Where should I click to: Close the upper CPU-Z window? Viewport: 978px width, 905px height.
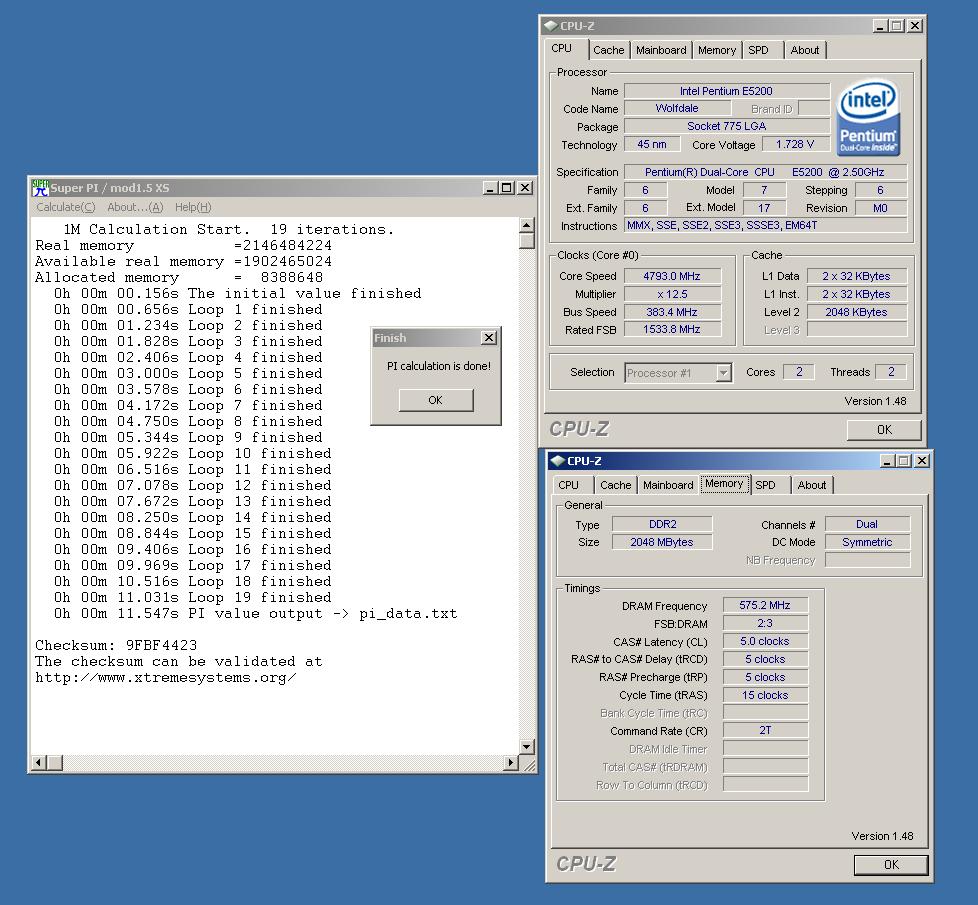coord(914,26)
